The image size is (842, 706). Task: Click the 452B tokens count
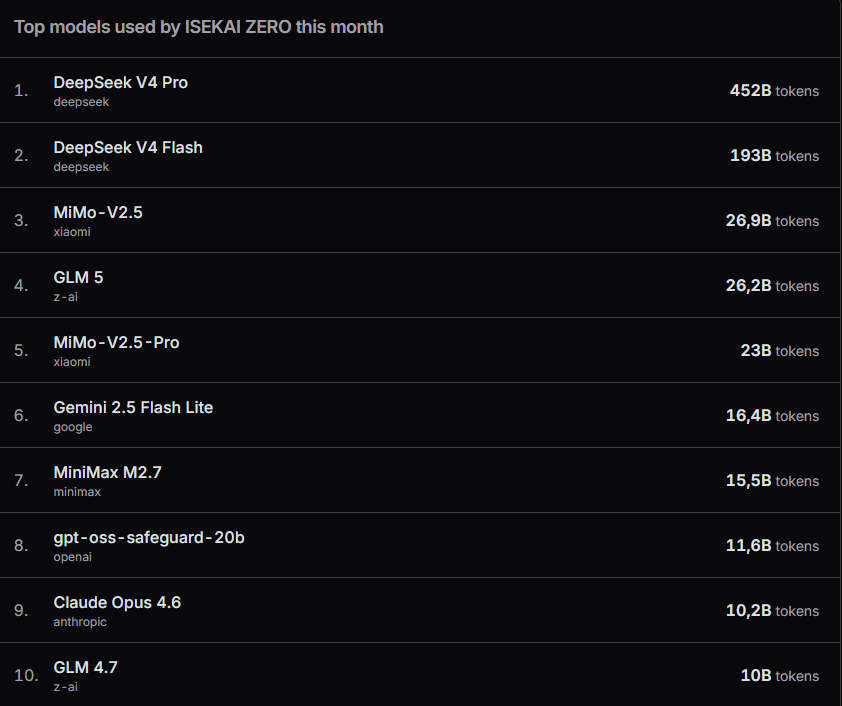tap(774, 91)
